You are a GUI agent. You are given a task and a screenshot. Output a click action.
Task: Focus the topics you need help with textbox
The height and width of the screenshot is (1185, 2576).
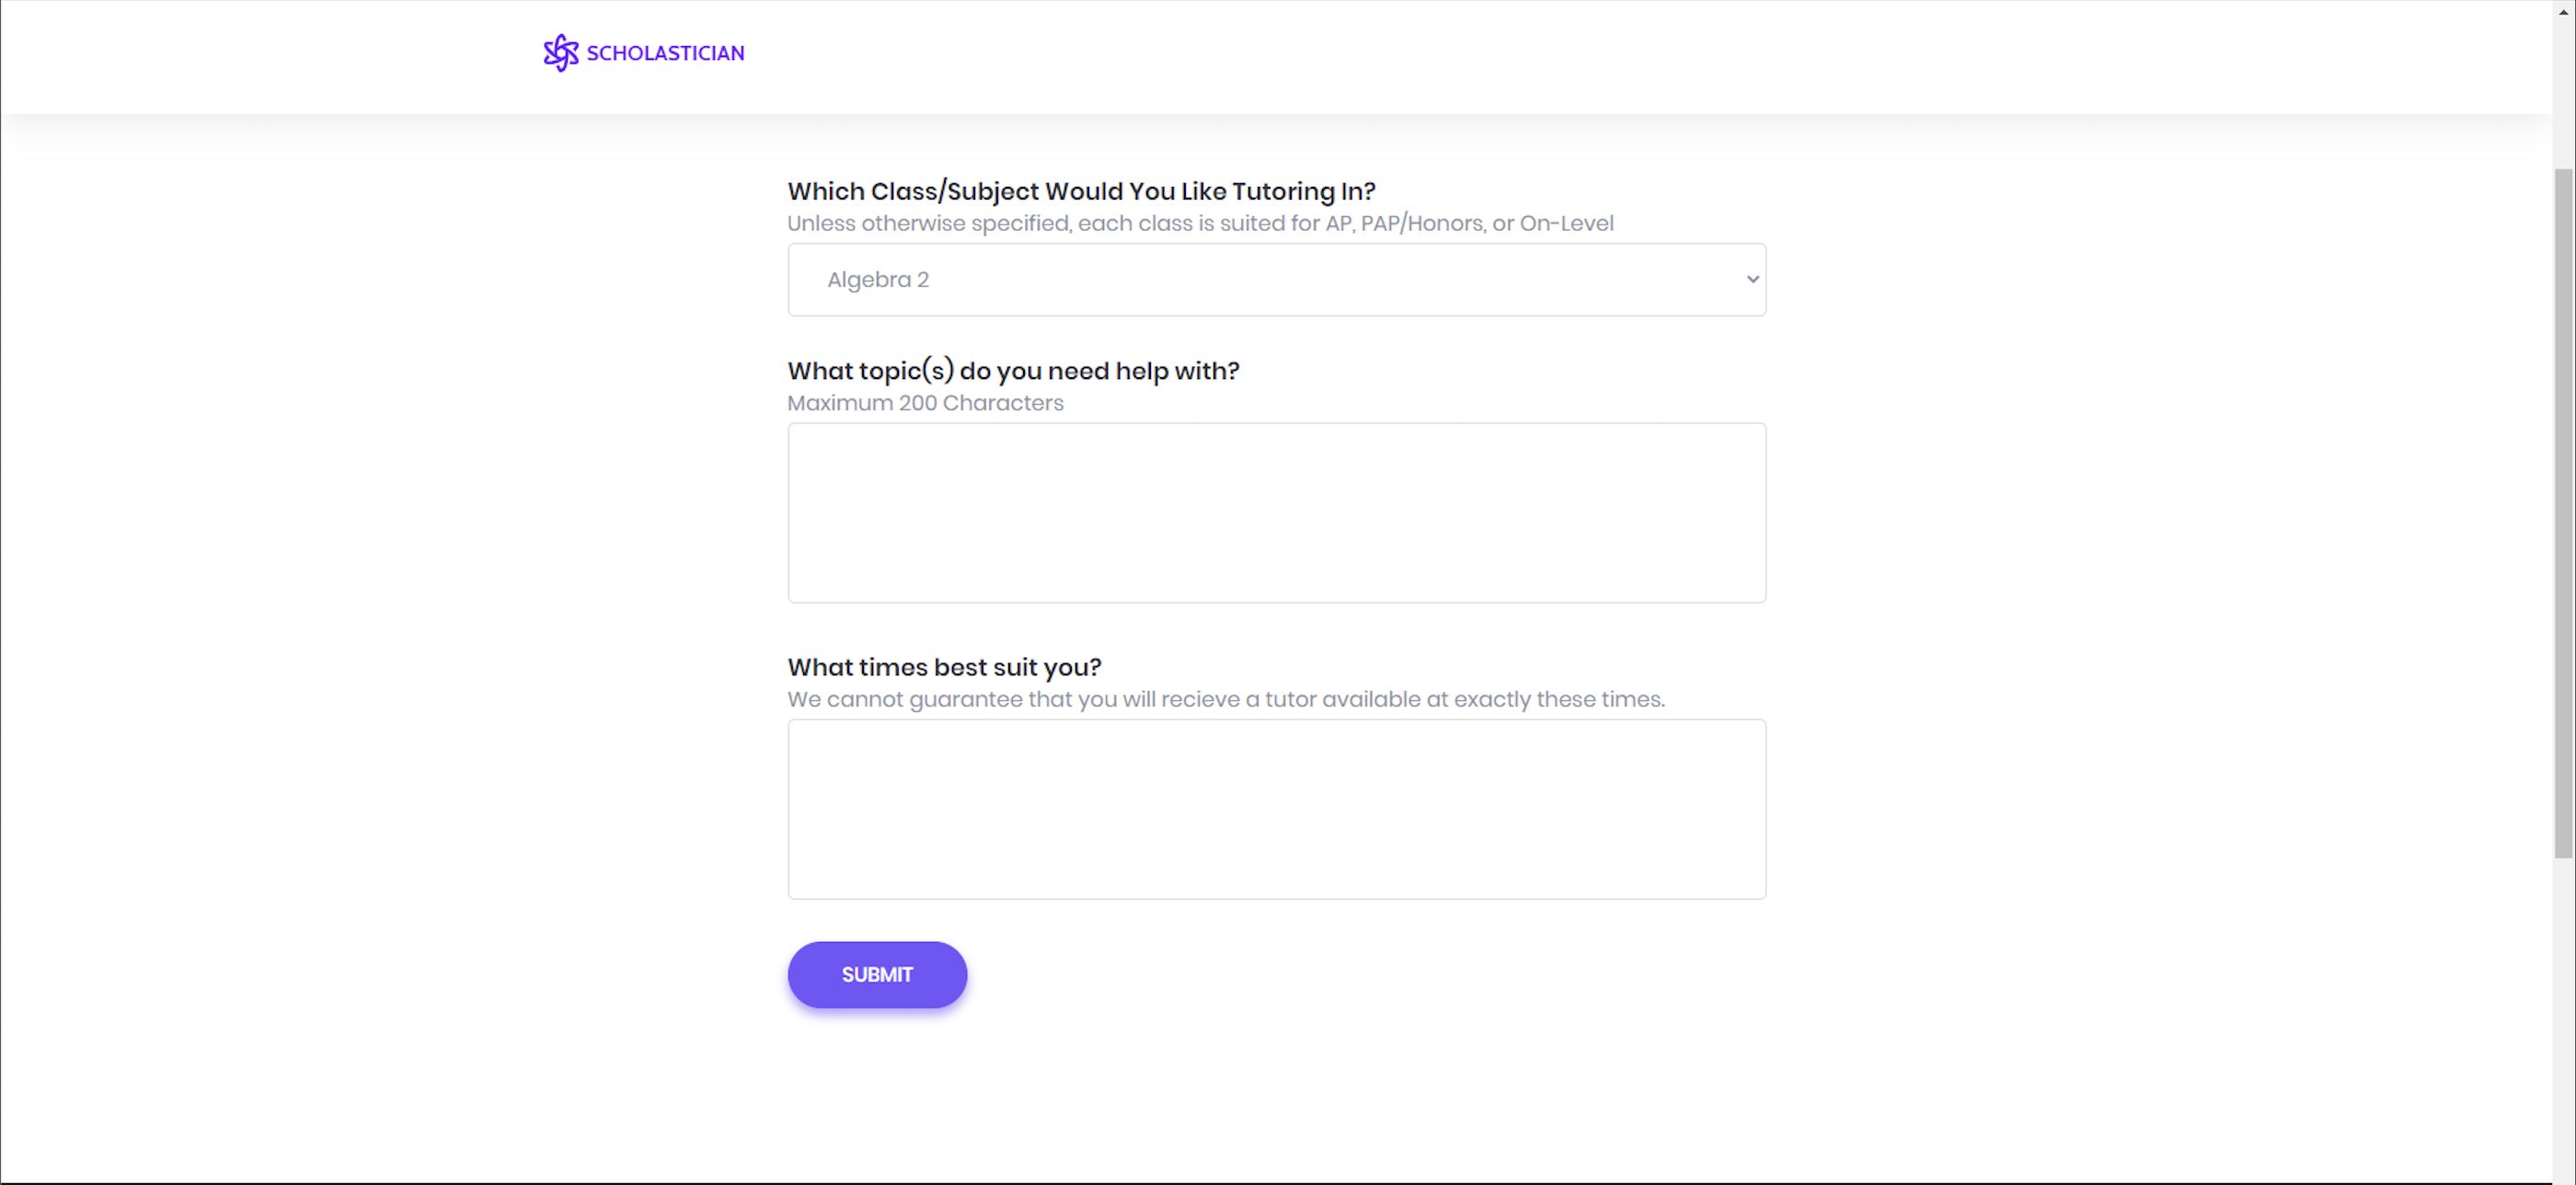coord(1276,513)
